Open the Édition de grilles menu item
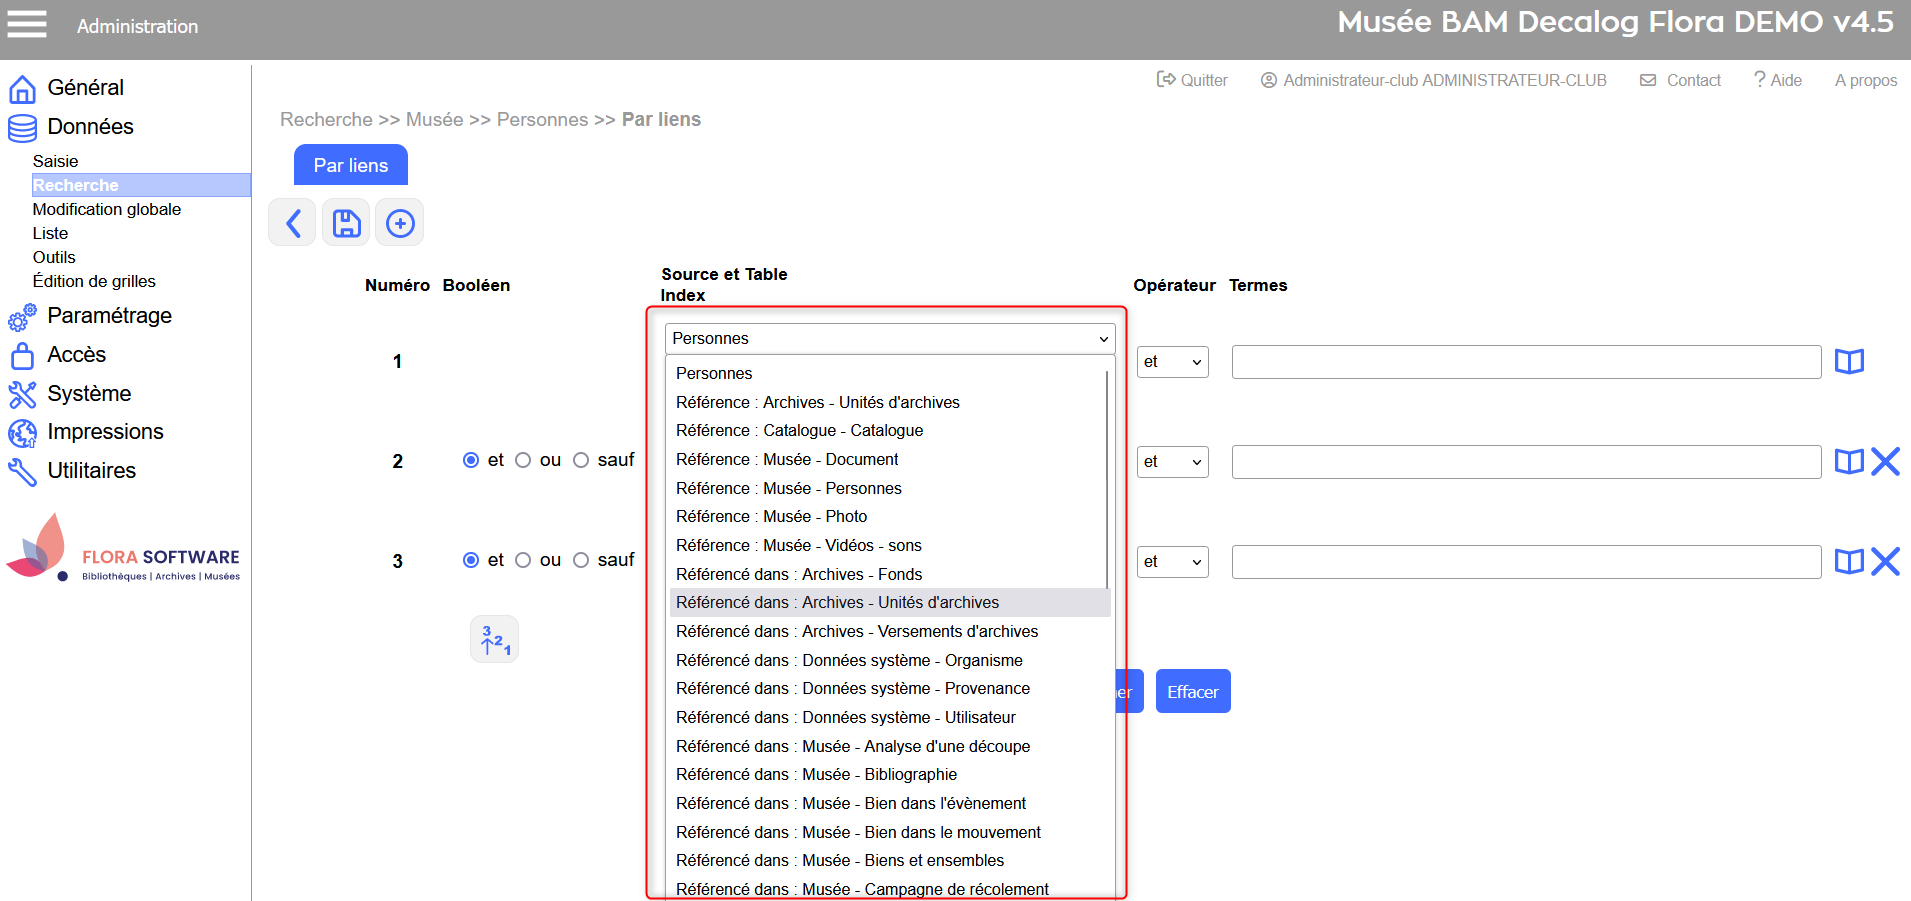This screenshot has width=1911, height=901. (94, 281)
